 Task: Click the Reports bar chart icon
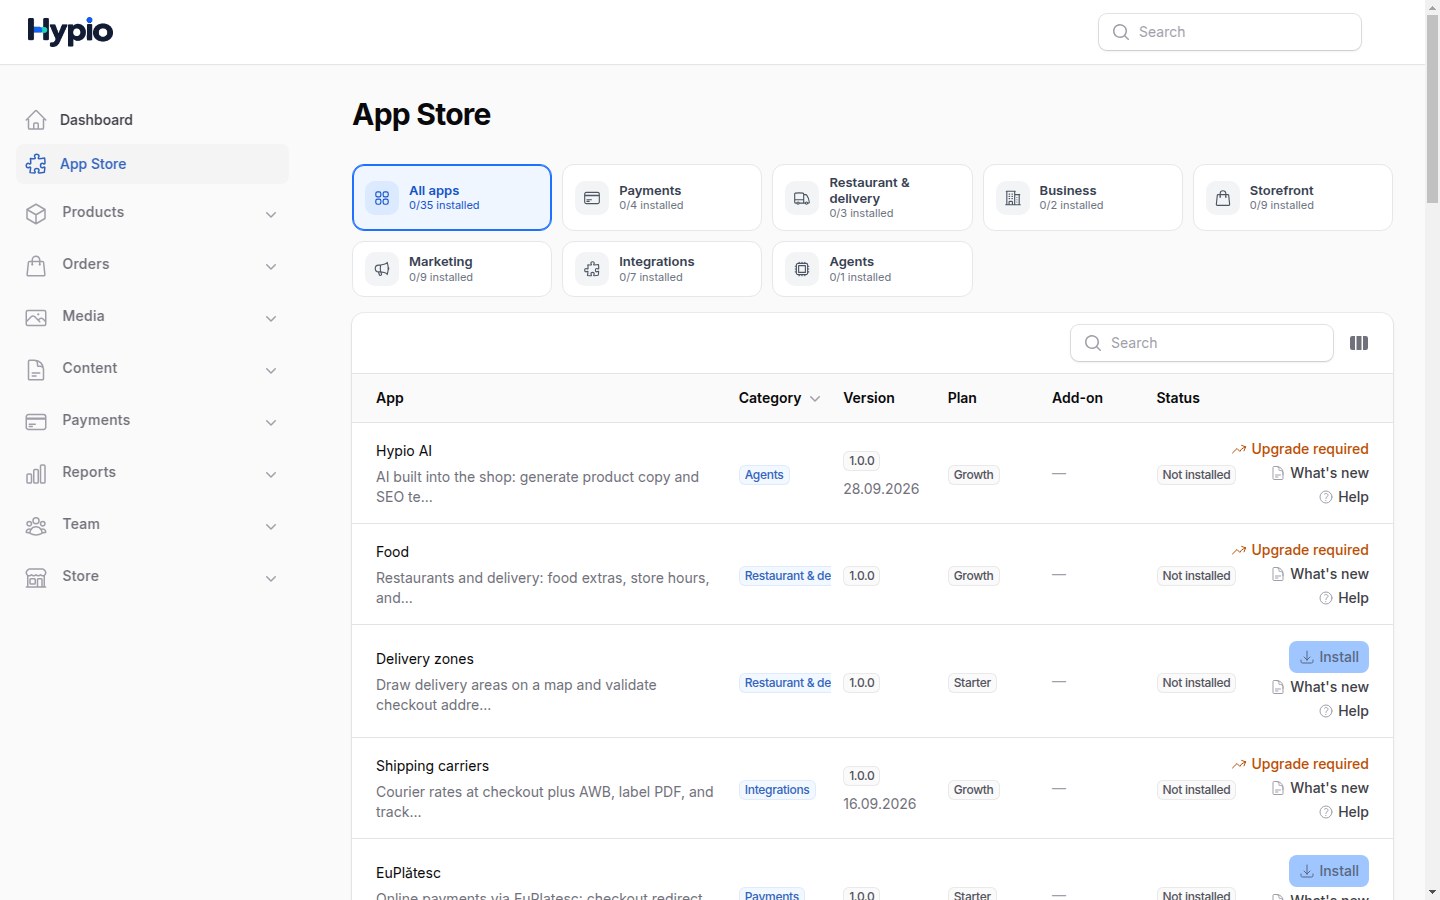coord(36,473)
